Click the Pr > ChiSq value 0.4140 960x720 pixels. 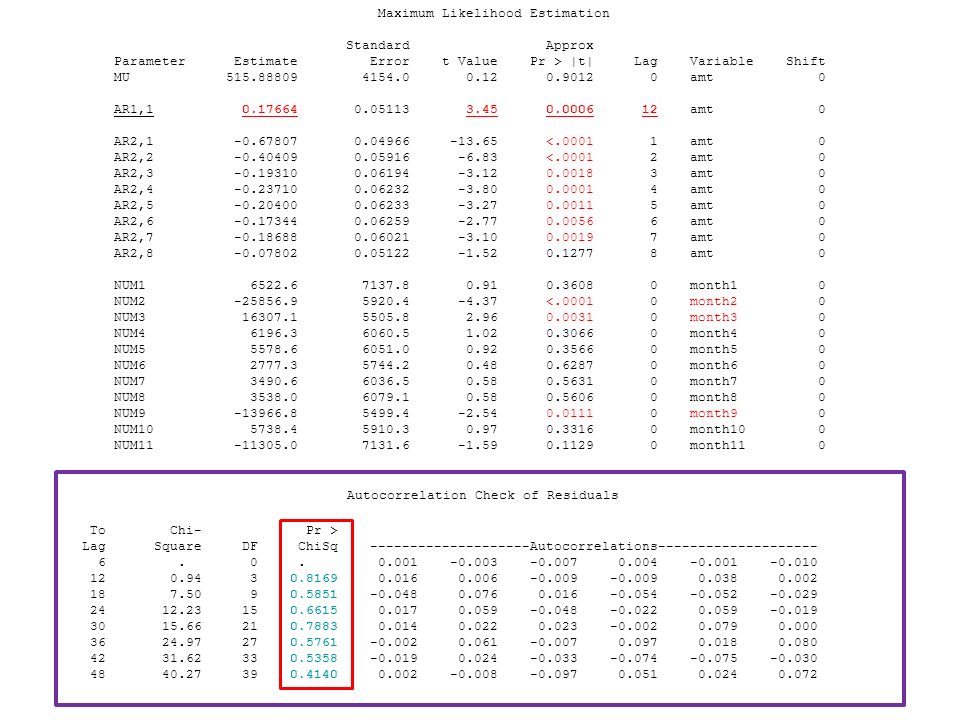pos(314,674)
